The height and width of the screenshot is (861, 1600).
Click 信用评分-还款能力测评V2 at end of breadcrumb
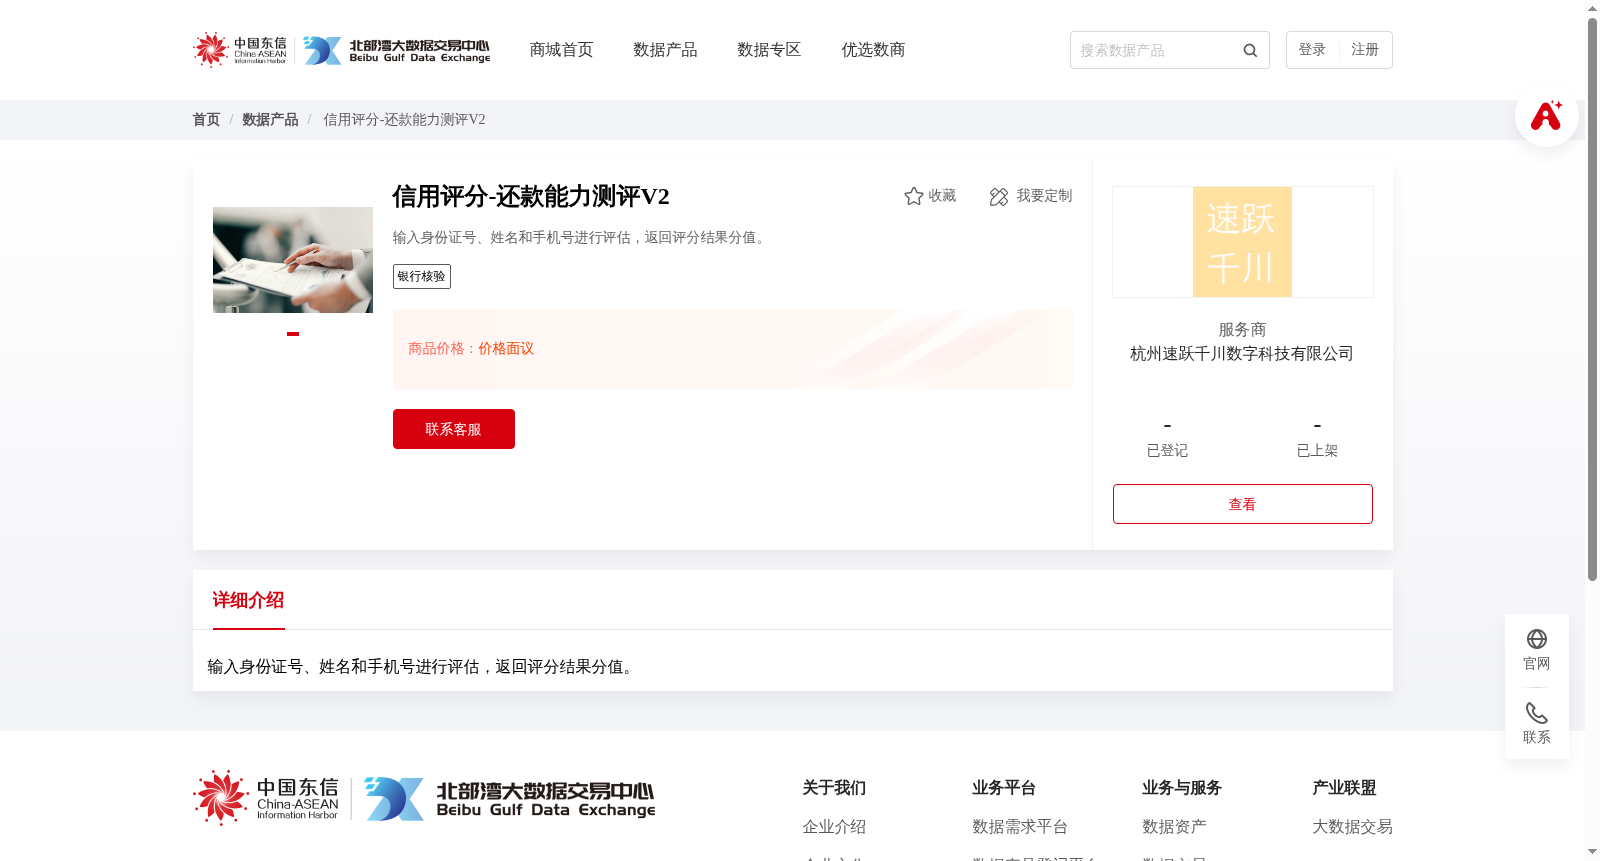coord(404,120)
